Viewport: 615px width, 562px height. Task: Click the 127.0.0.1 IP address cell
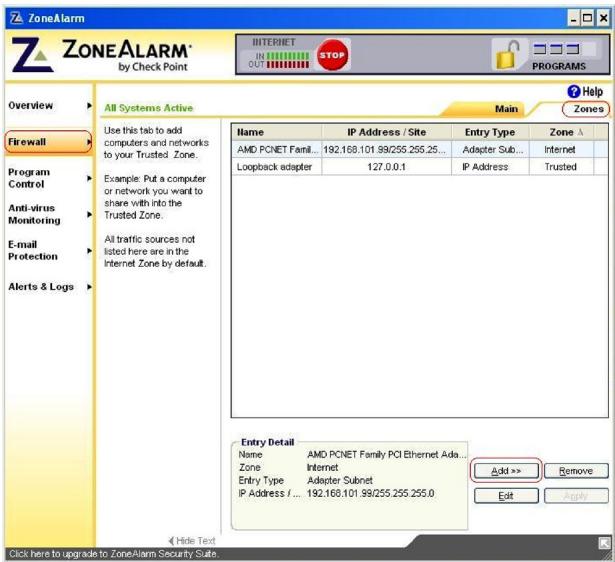click(x=386, y=167)
